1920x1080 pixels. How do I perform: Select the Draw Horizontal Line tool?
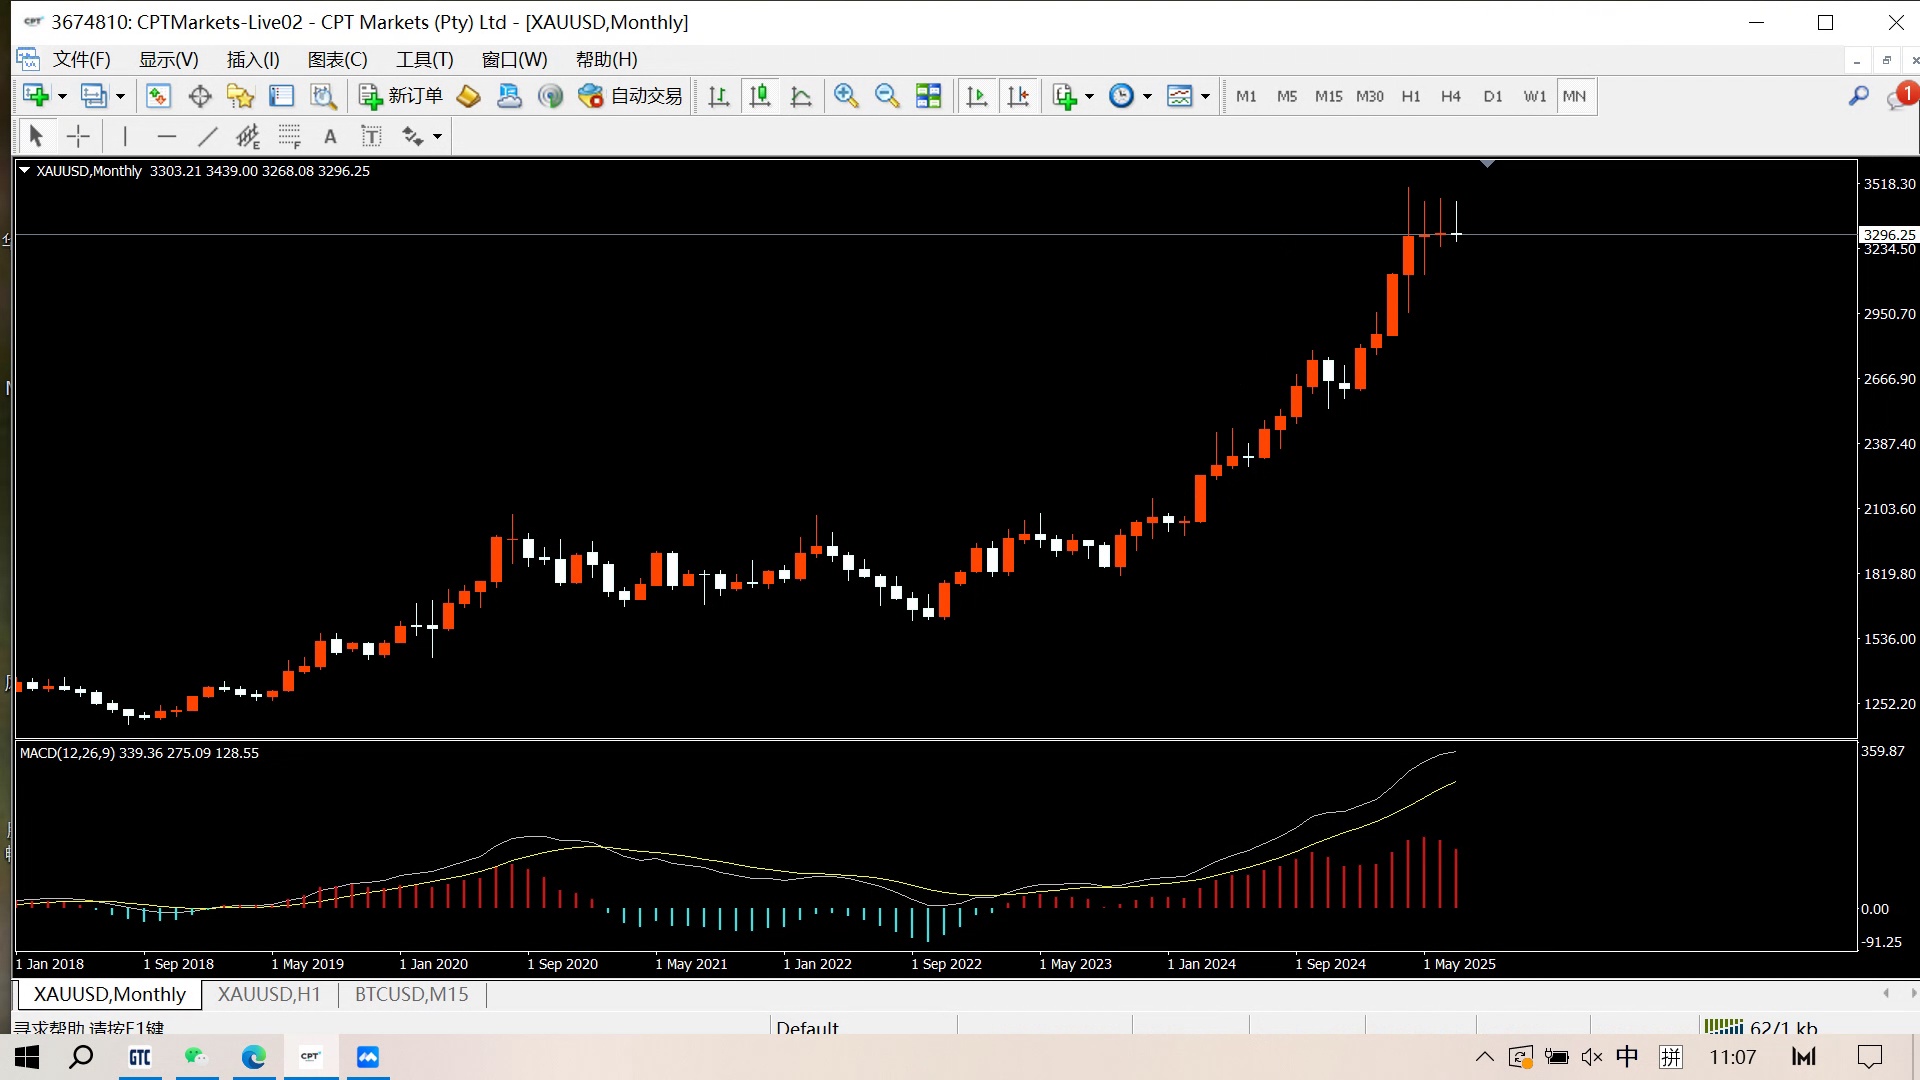pos(166,136)
